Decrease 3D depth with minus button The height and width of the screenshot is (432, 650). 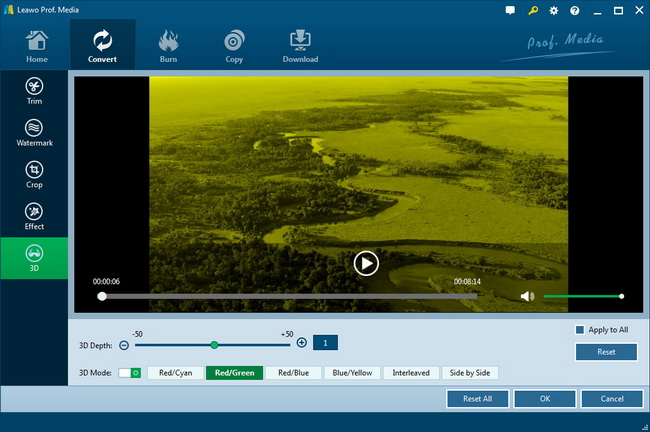(x=124, y=344)
